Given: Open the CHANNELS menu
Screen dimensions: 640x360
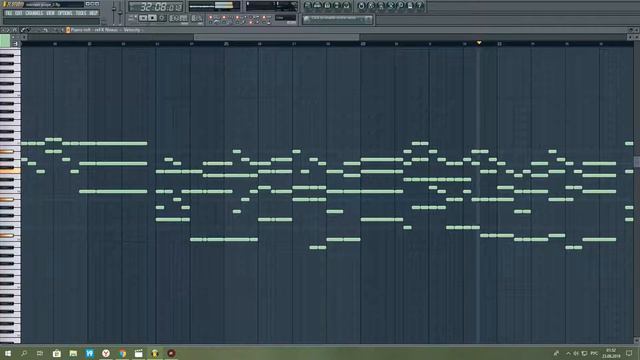Looking at the screenshot, I should (x=34, y=13).
